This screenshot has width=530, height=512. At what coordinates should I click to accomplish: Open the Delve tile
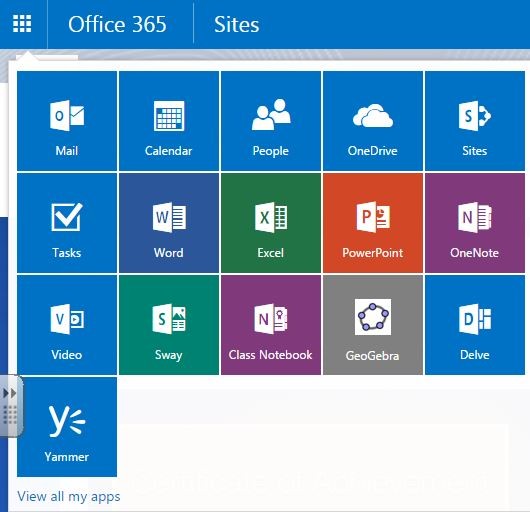tap(475, 325)
